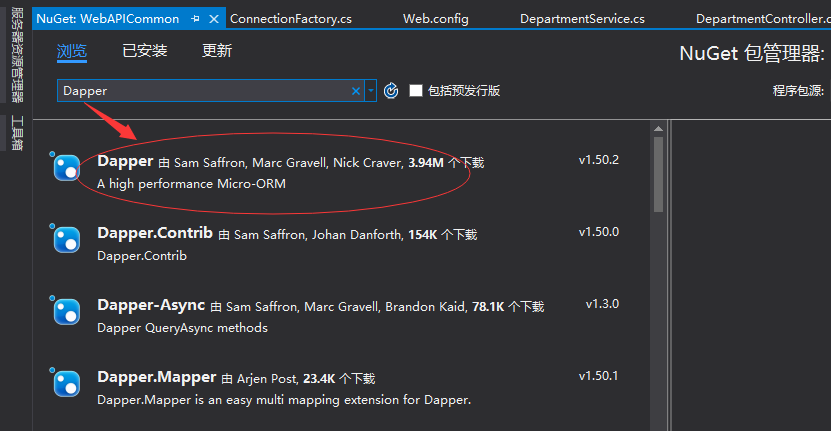Click the Dapper package icon
The height and width of the screenshot is (431, 831).
(x=67, y=168)
